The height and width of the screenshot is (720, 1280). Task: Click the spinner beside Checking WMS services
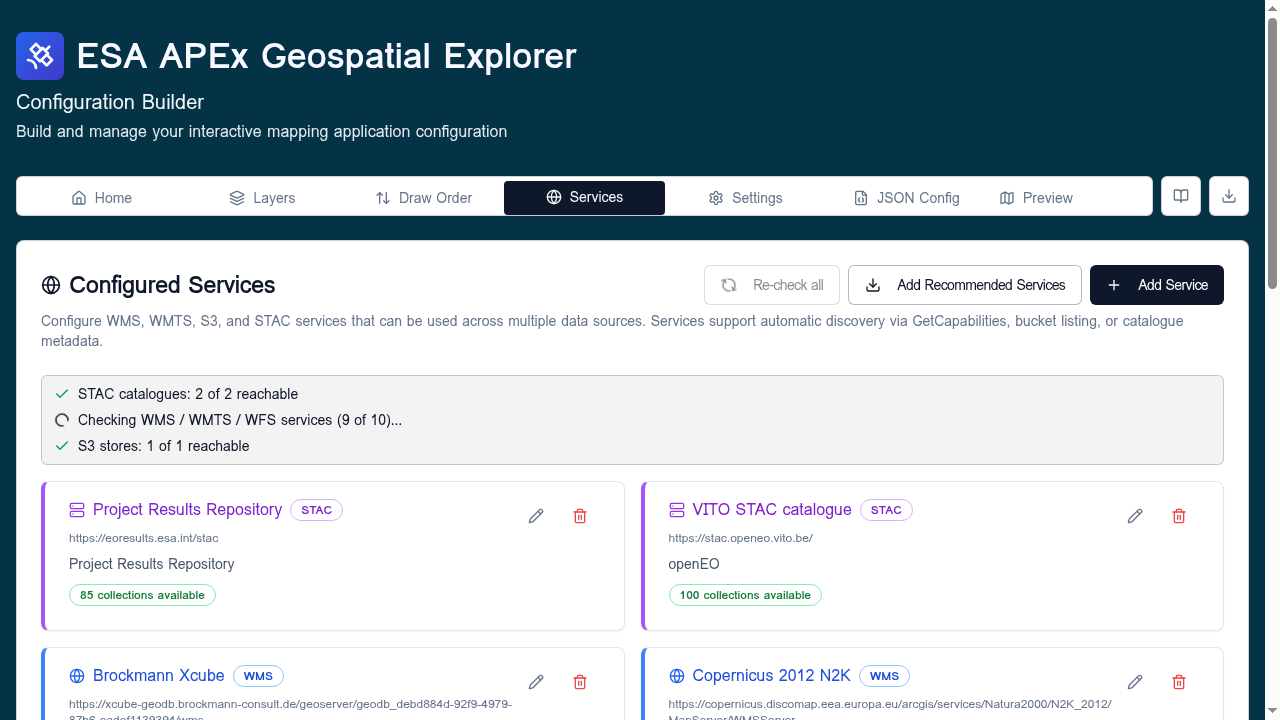pyautogui.click(x=62, y=420)
